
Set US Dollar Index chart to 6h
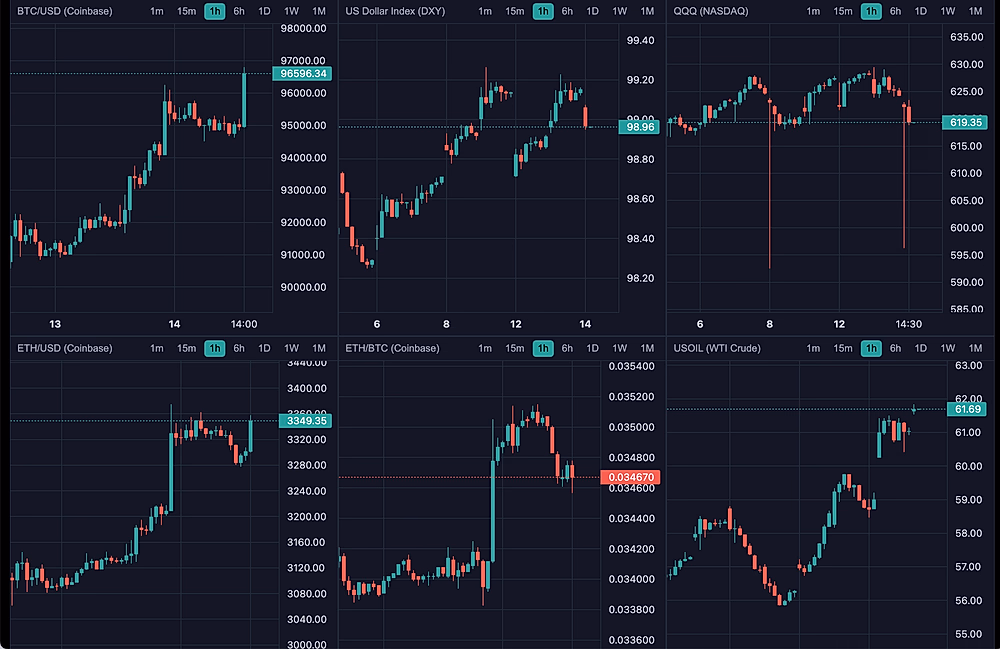(x=567, y=11)
